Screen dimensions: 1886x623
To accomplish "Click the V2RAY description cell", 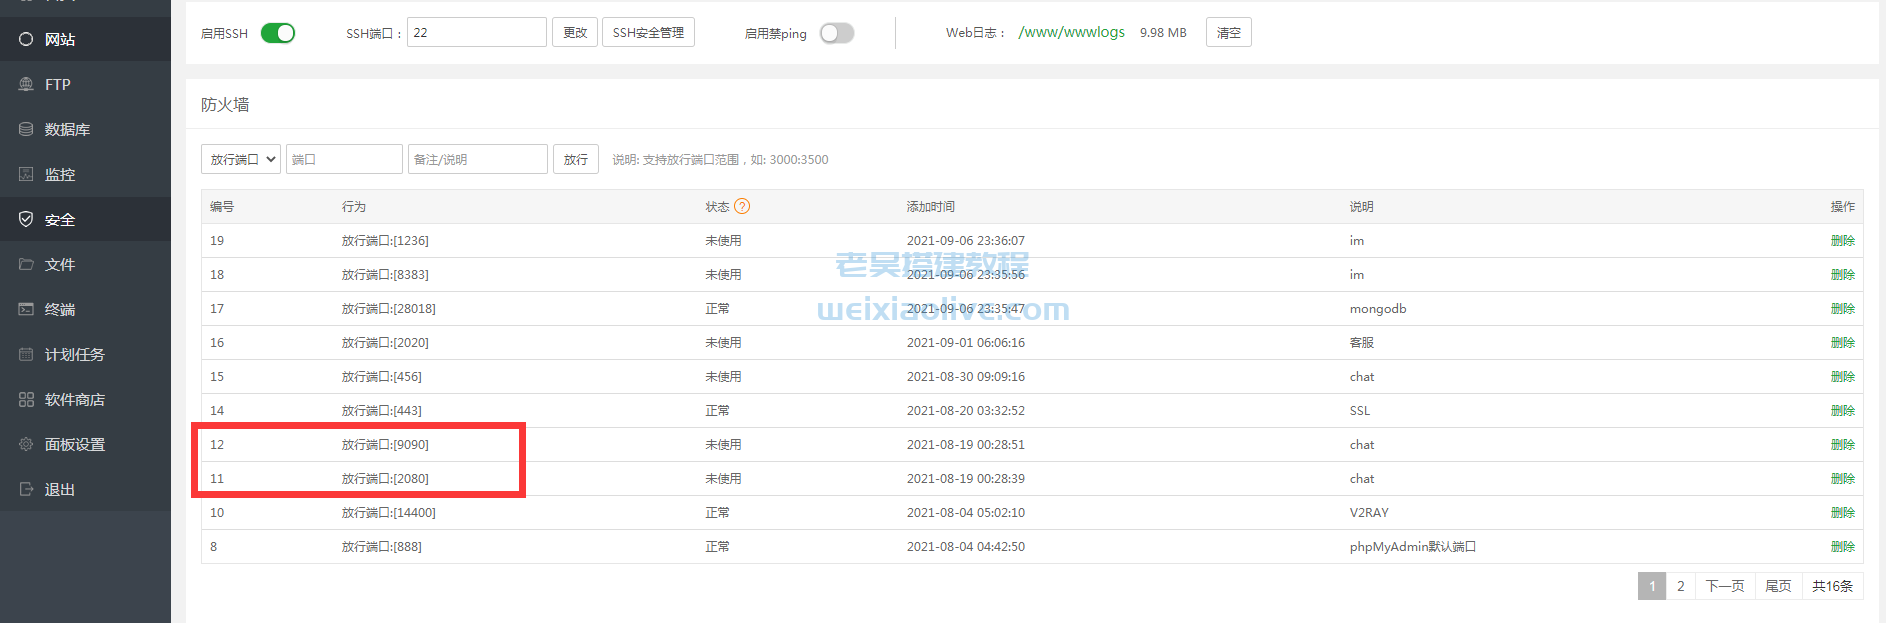I will pos(1369,512).
